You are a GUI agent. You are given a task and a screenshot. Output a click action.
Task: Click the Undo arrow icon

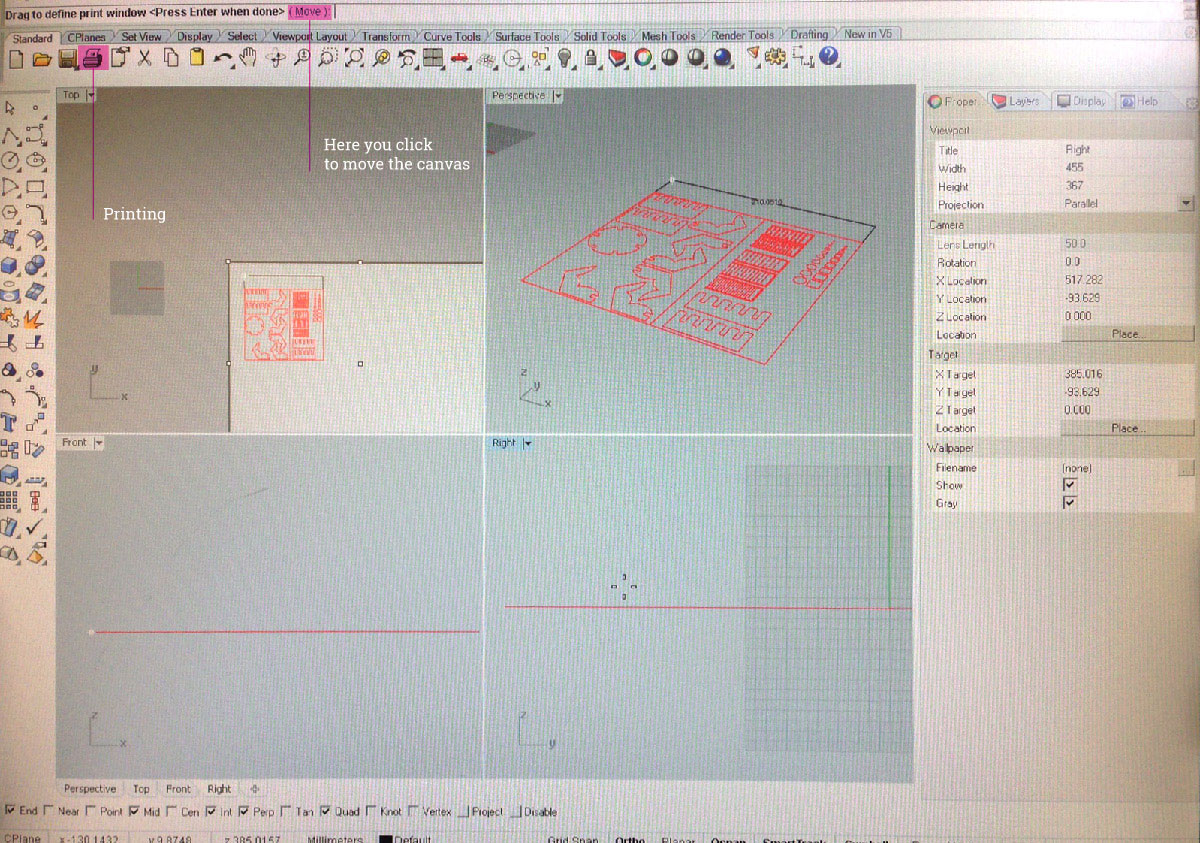click(221, 58)
